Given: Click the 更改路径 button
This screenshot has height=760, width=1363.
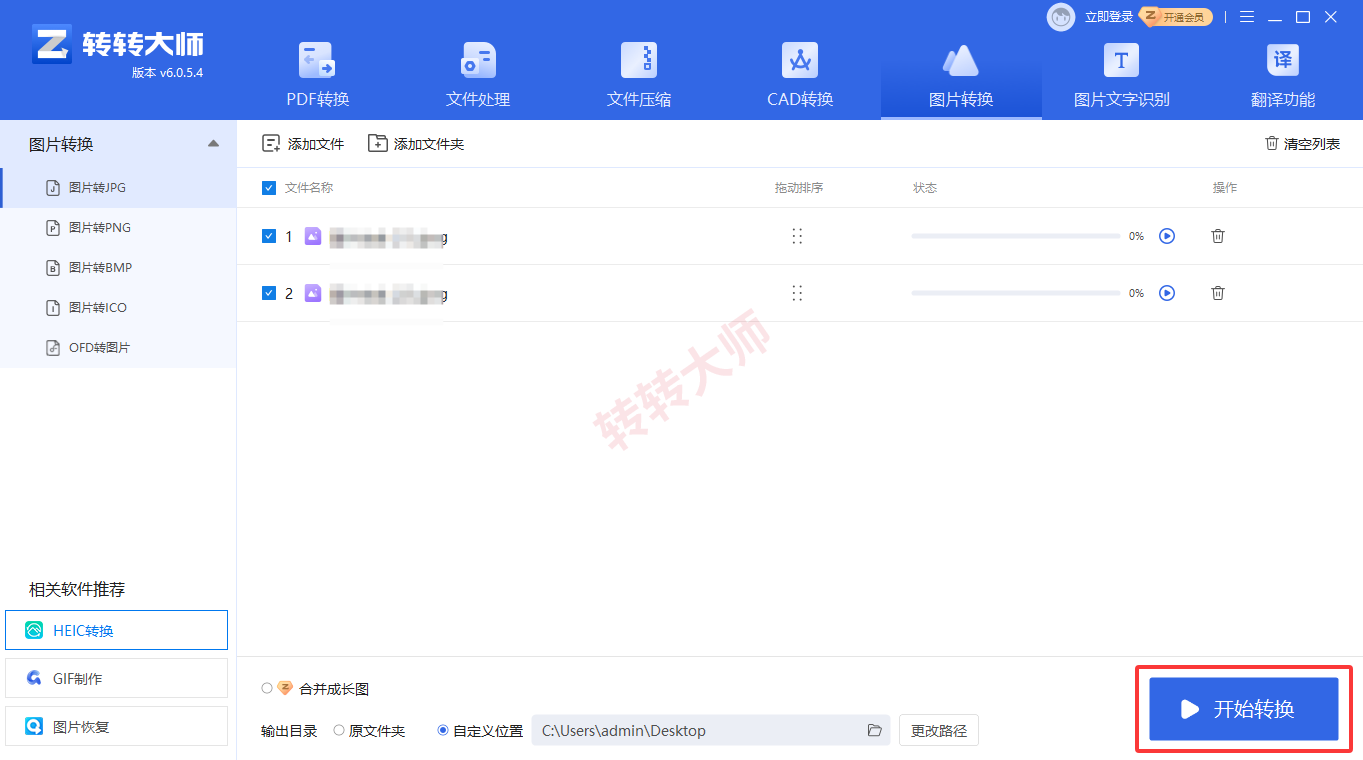Looking at the screenshot, I should pos(939,731).
